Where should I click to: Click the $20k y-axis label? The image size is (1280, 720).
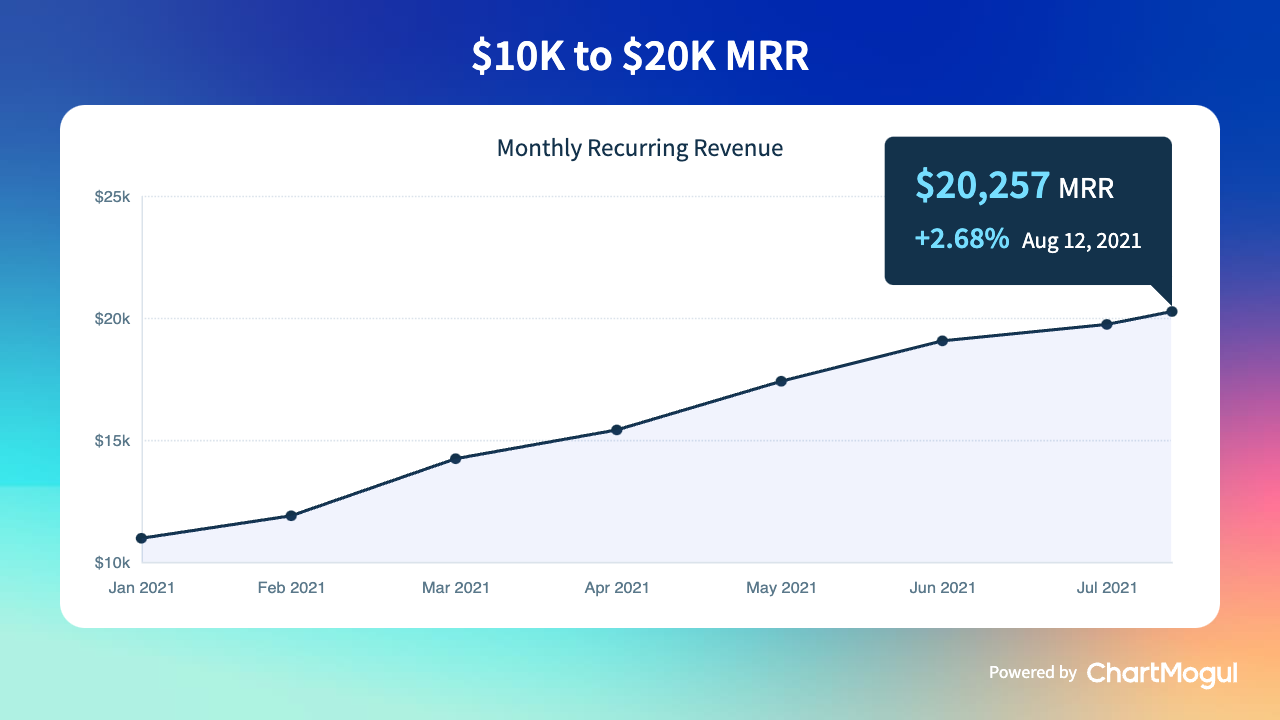(112, 319)
